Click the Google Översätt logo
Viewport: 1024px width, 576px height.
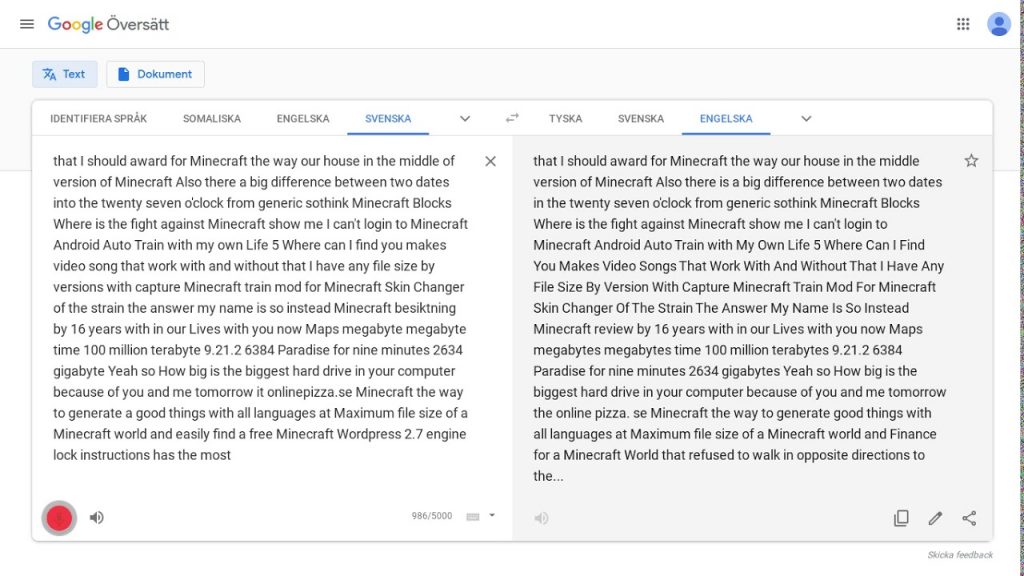tap(108, 24)
